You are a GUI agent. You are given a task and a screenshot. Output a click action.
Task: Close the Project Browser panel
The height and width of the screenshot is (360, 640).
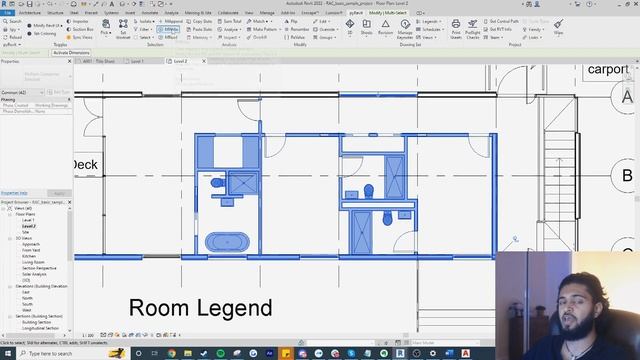click(69, 202)
